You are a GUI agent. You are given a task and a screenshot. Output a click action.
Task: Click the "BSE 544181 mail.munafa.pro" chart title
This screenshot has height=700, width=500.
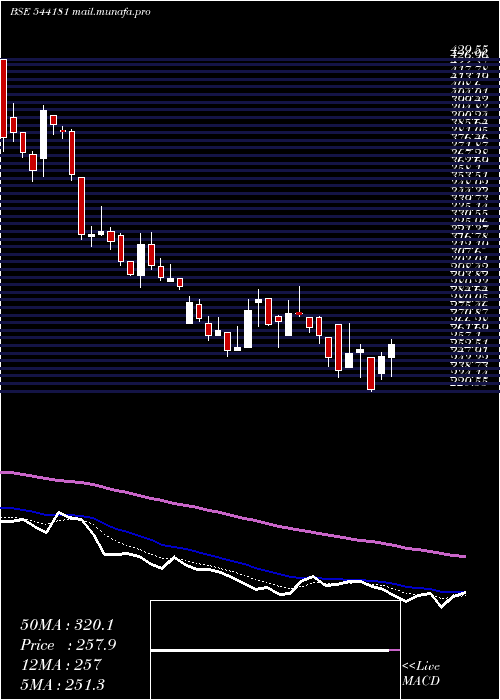80,12
